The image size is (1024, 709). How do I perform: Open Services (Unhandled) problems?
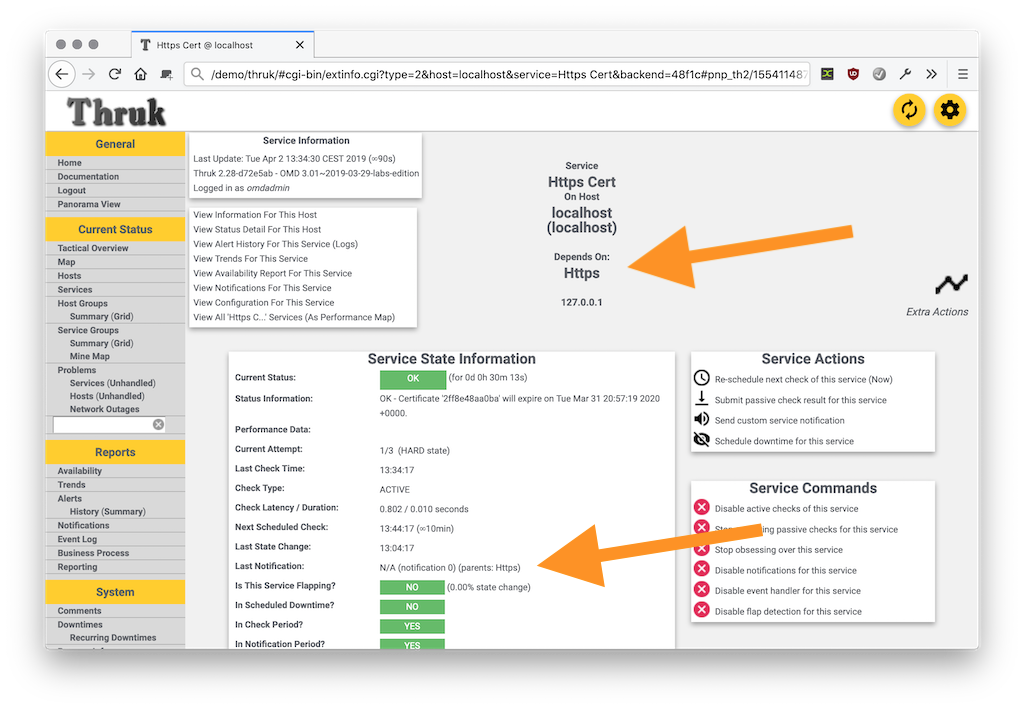pyautogui.click(x=112, y=383)
